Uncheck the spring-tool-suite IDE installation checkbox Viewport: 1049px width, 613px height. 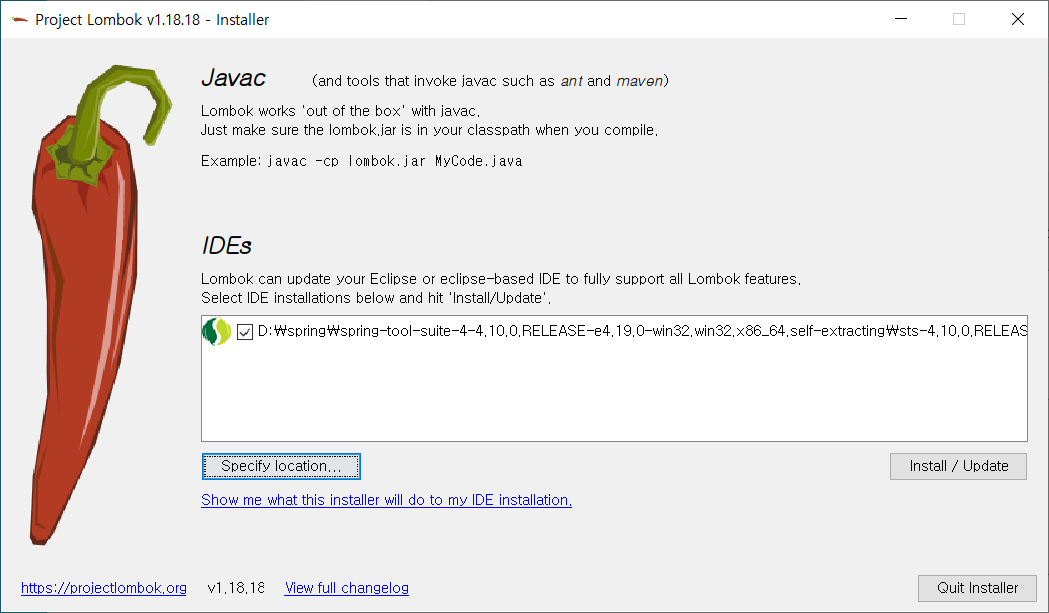[245, 332]
